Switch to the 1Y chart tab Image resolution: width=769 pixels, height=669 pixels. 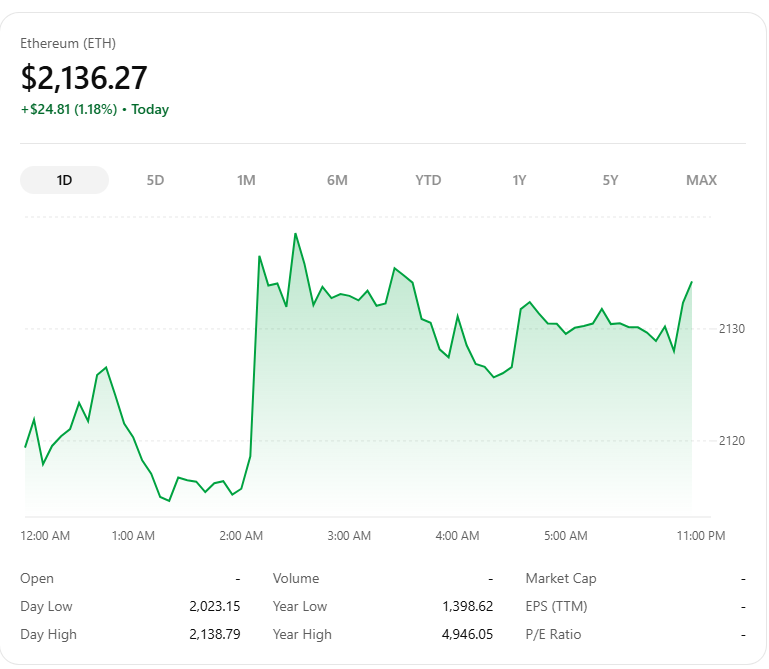point(519,180)
